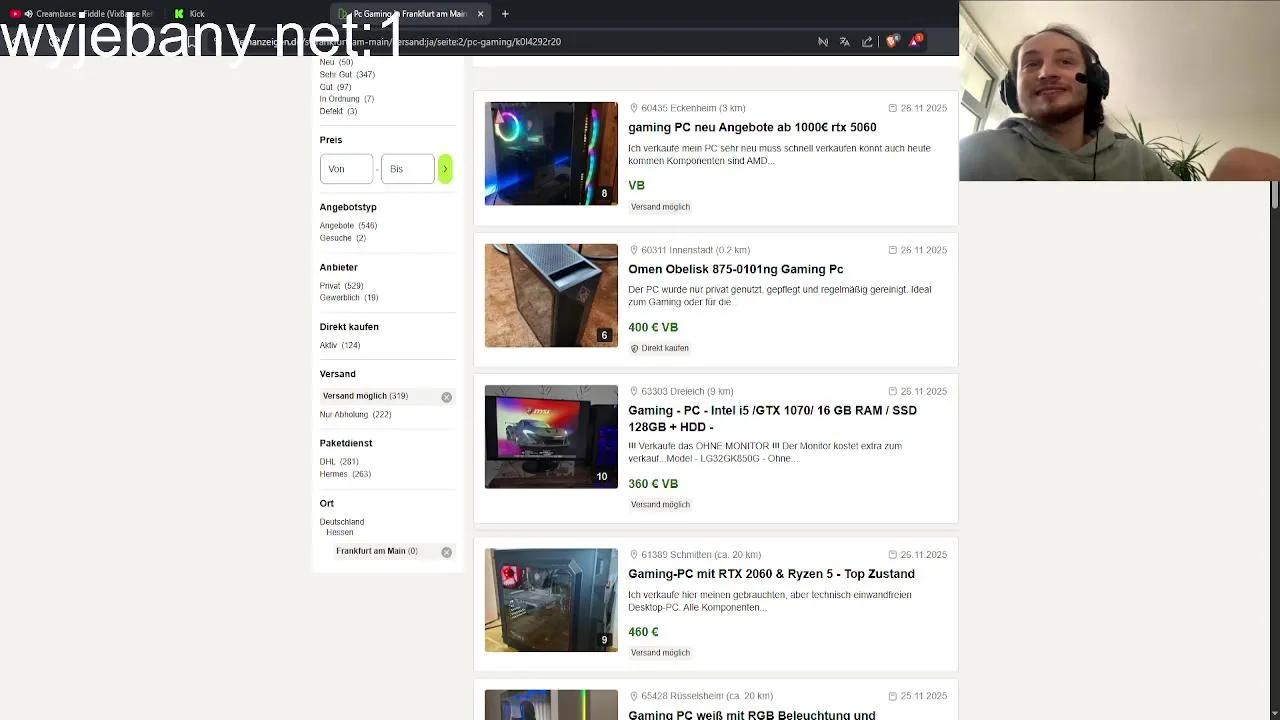Image resolution: width=1280 pixels, height=720 pixels.
Task: Click the page vertical scrollbar
Action: click(1275, 195)
